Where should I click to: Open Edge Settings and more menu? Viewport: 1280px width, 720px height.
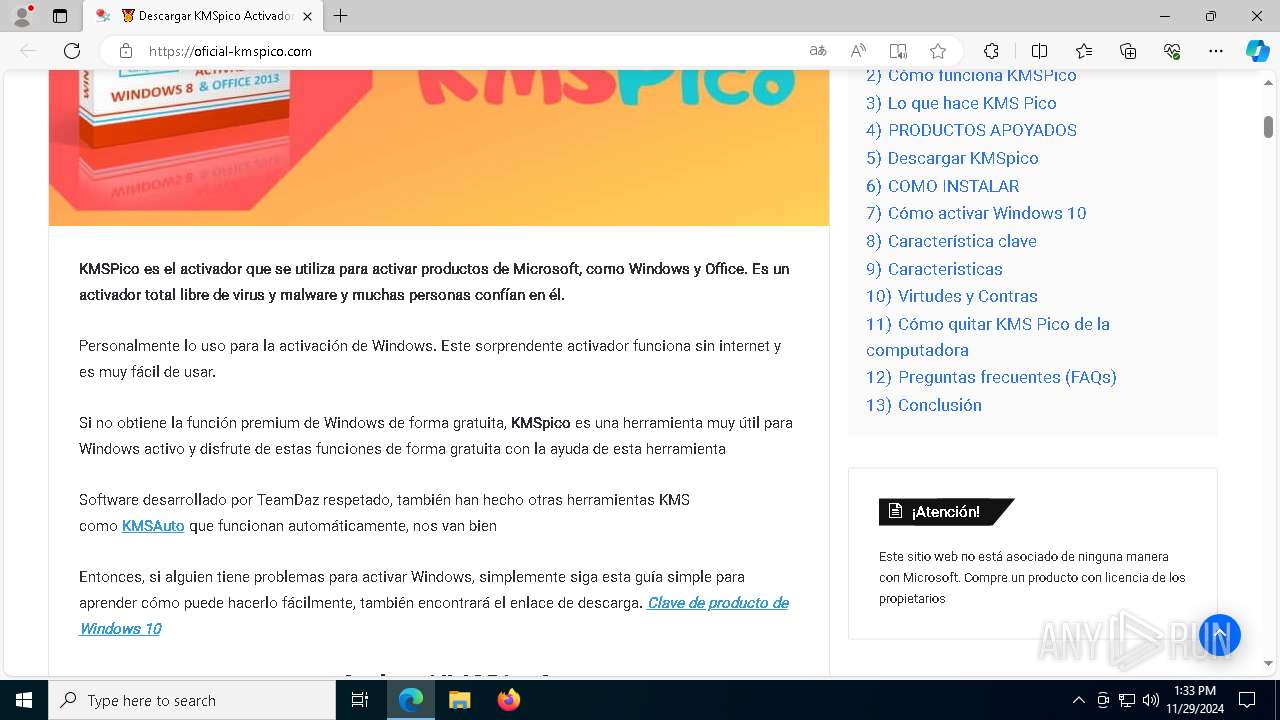coord(1216,51)
